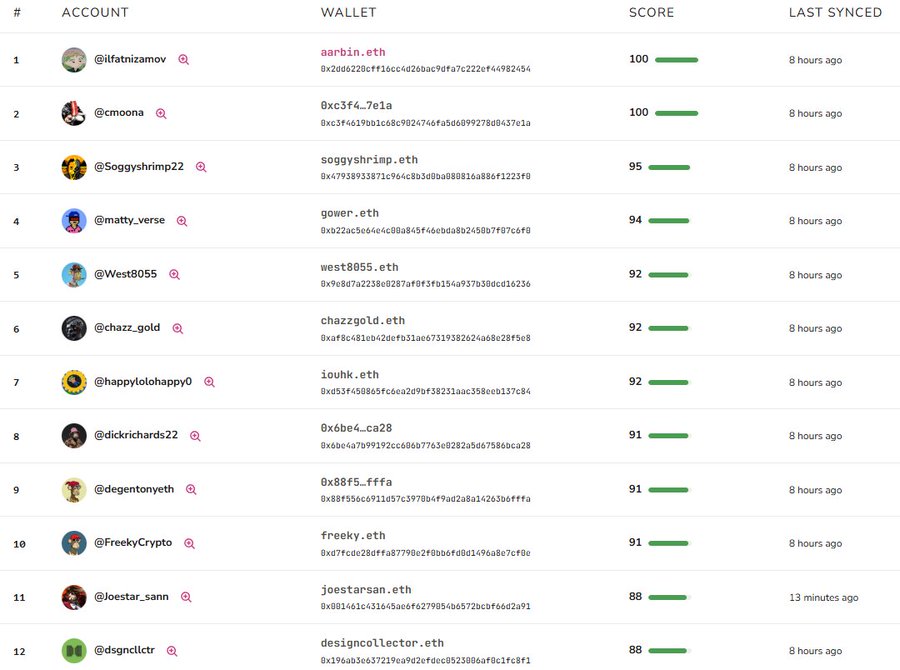
Task: Click magnifier icon next to @cmoona
Action: (161, 114)
